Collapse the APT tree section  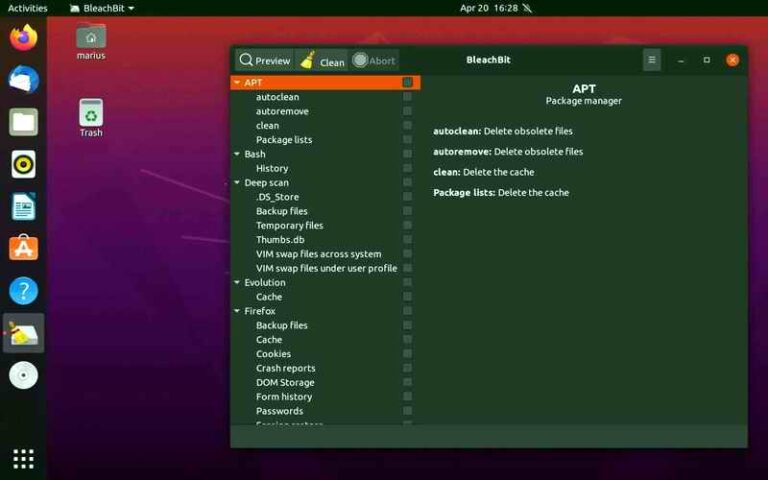tap(237, 83)
